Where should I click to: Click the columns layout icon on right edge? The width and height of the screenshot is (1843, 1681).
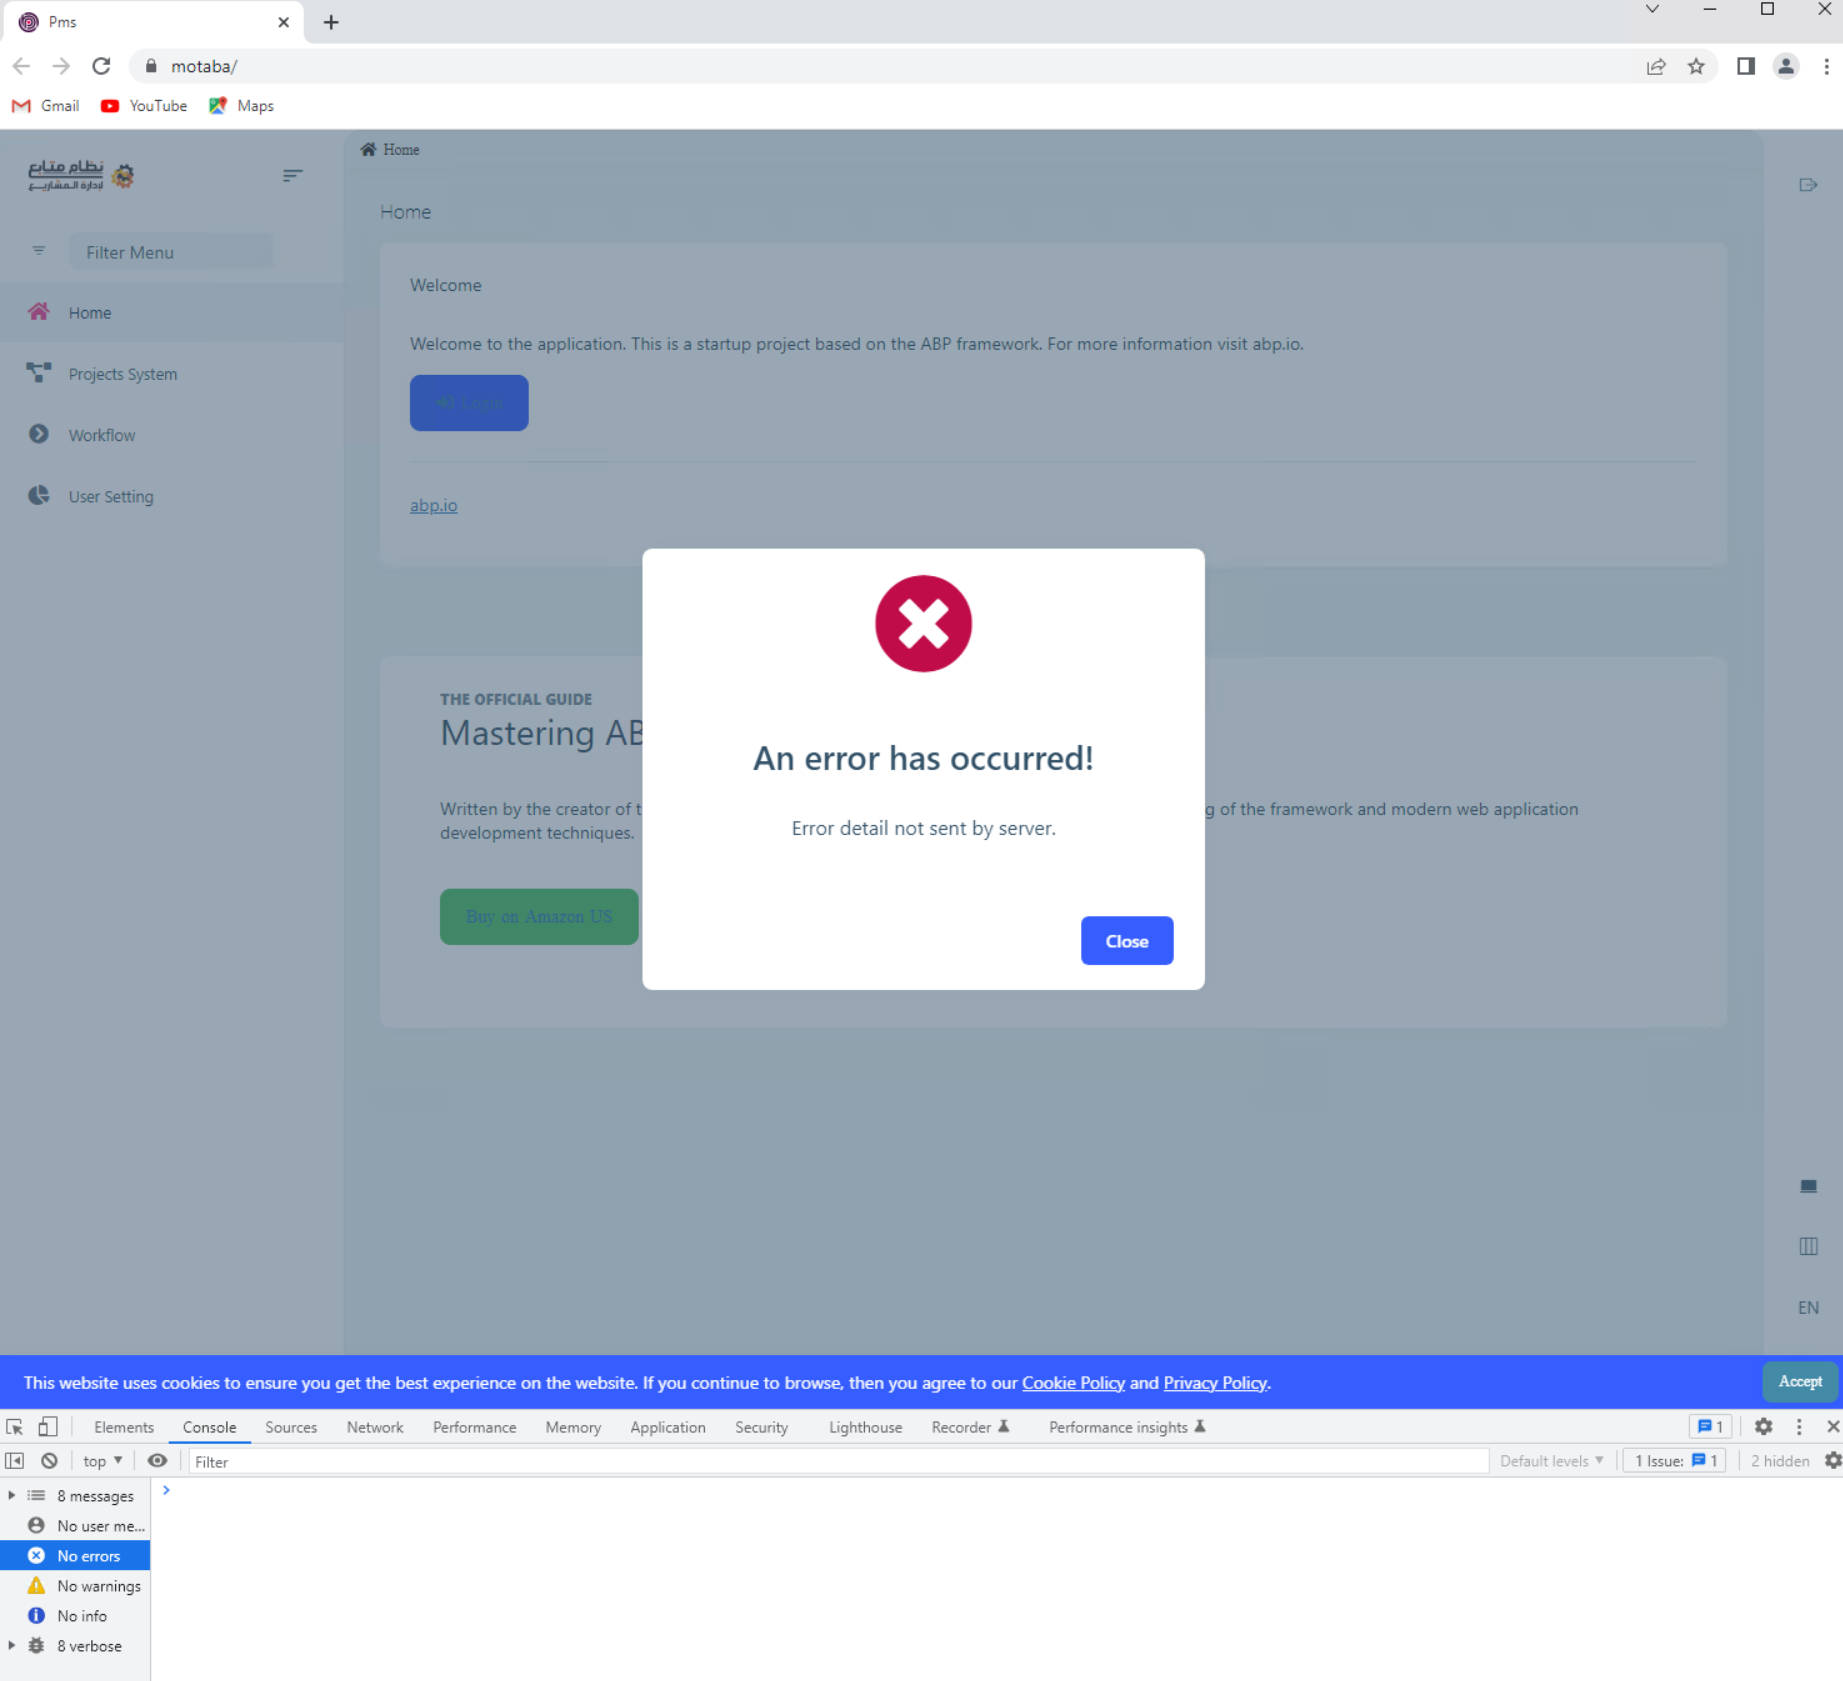click(x=1808, y=1246)
